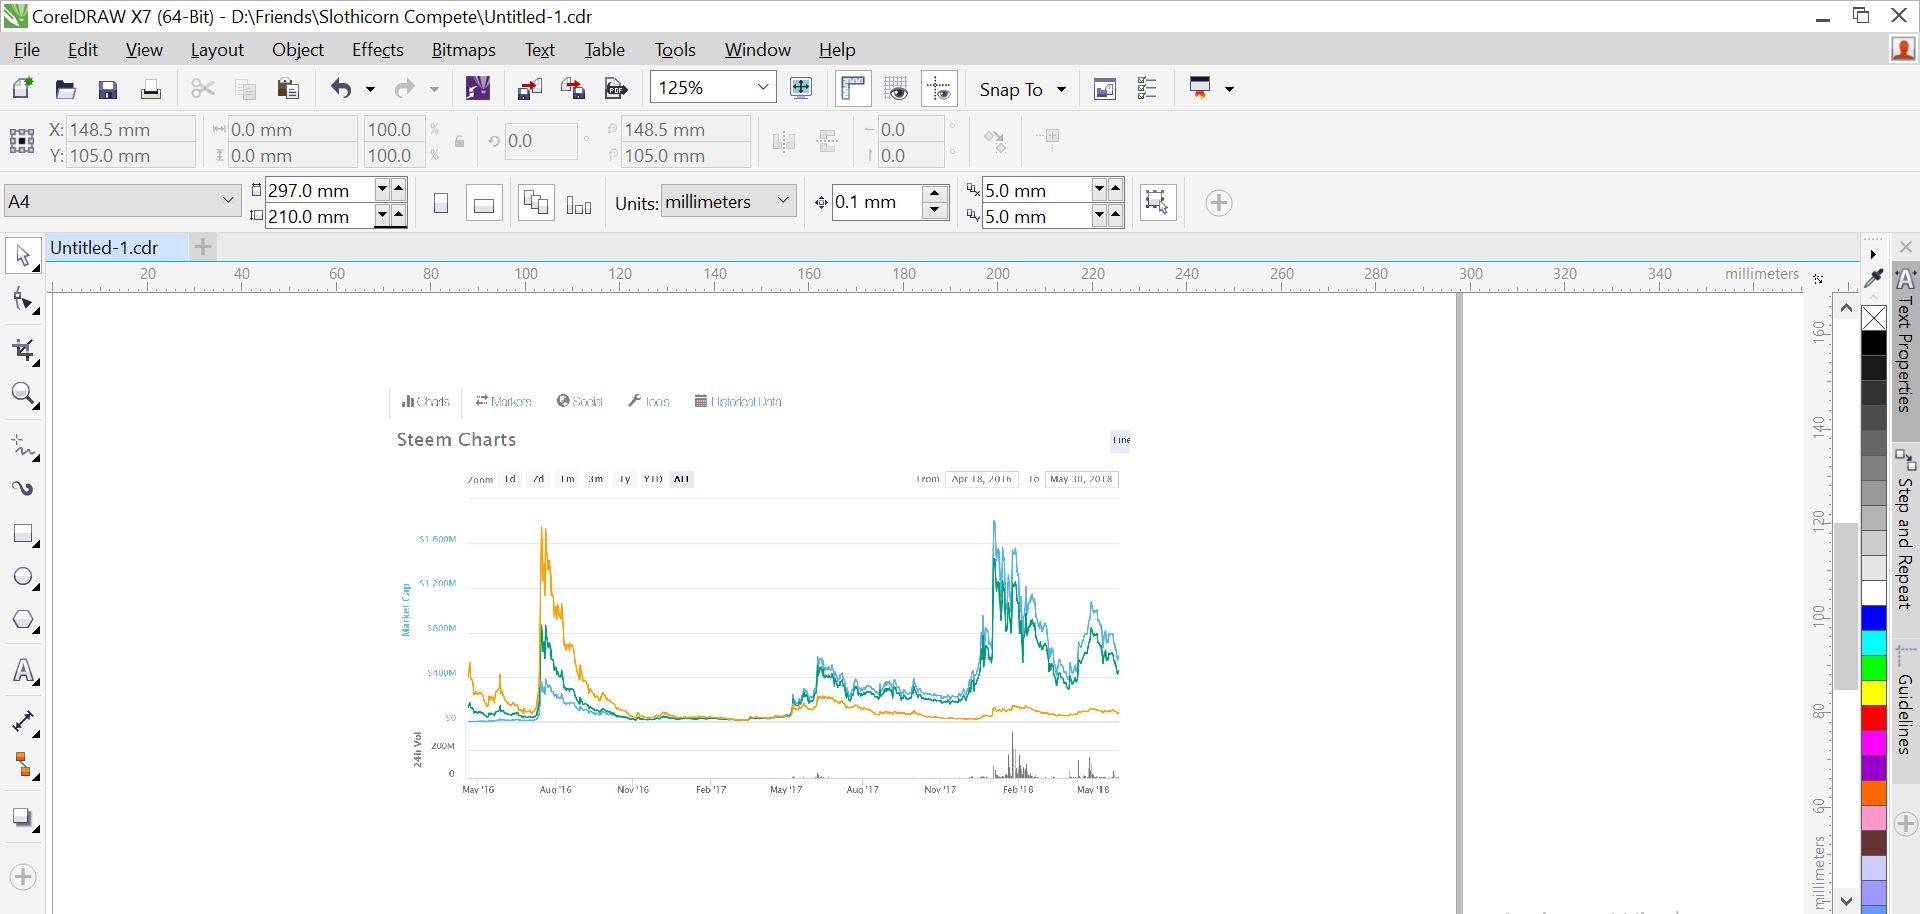The width and height of the screenshot is (1920, 914).
Task: Switch page to landscape orientation
Action: pos(484,203)
